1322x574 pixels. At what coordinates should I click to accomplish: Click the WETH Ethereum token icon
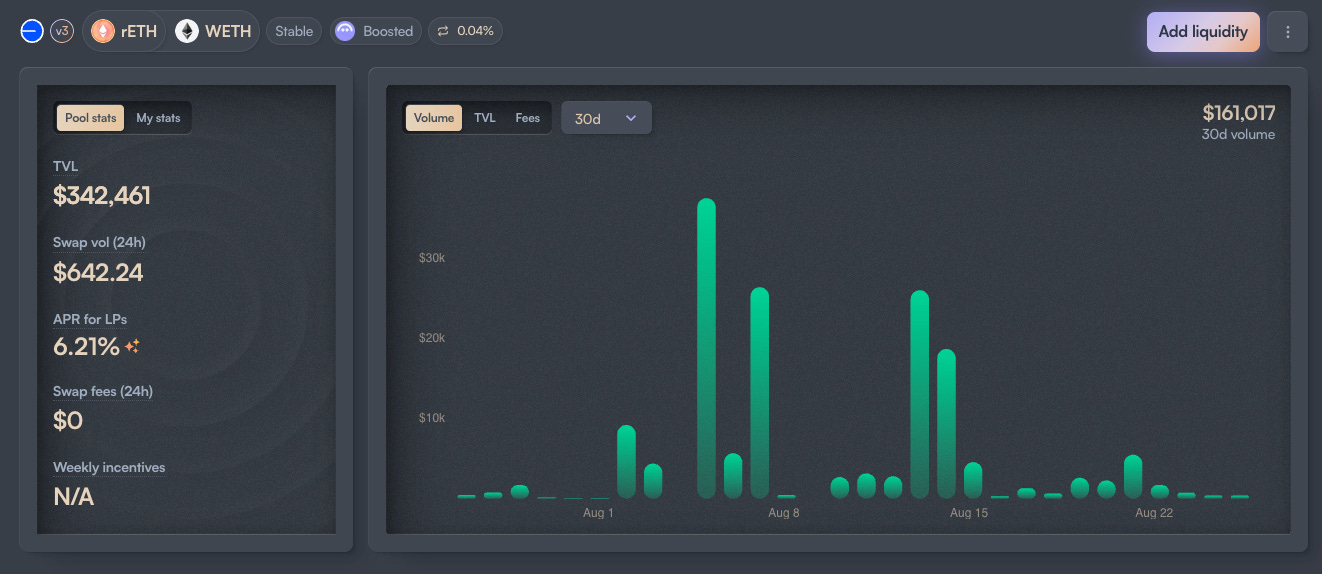[x=187, y=31]
